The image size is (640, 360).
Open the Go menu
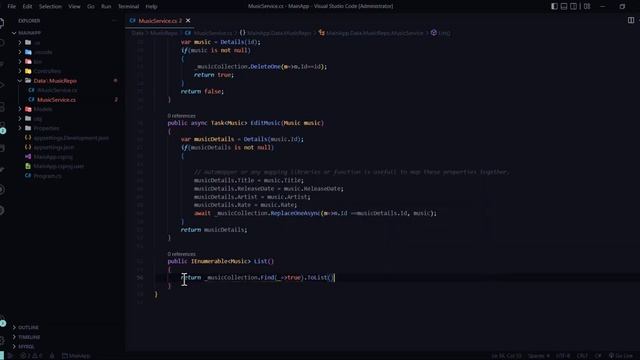[x=91, y=7]
